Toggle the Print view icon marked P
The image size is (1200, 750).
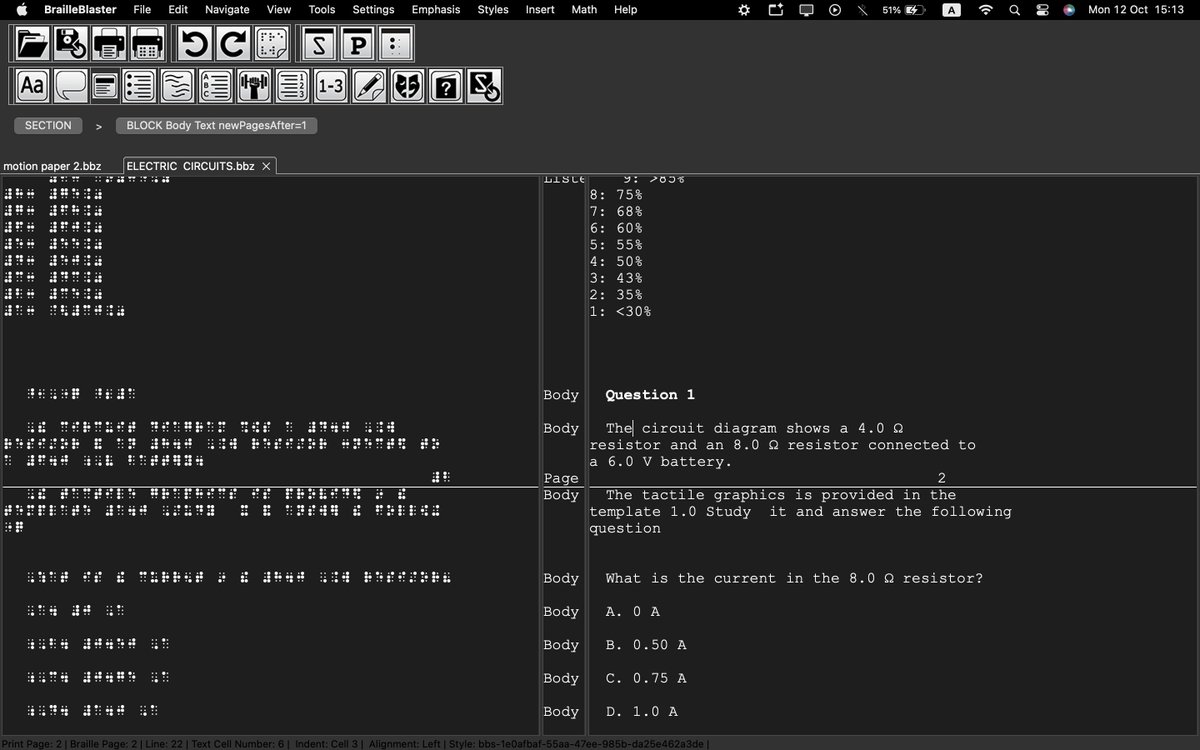(x=357, y=44)
